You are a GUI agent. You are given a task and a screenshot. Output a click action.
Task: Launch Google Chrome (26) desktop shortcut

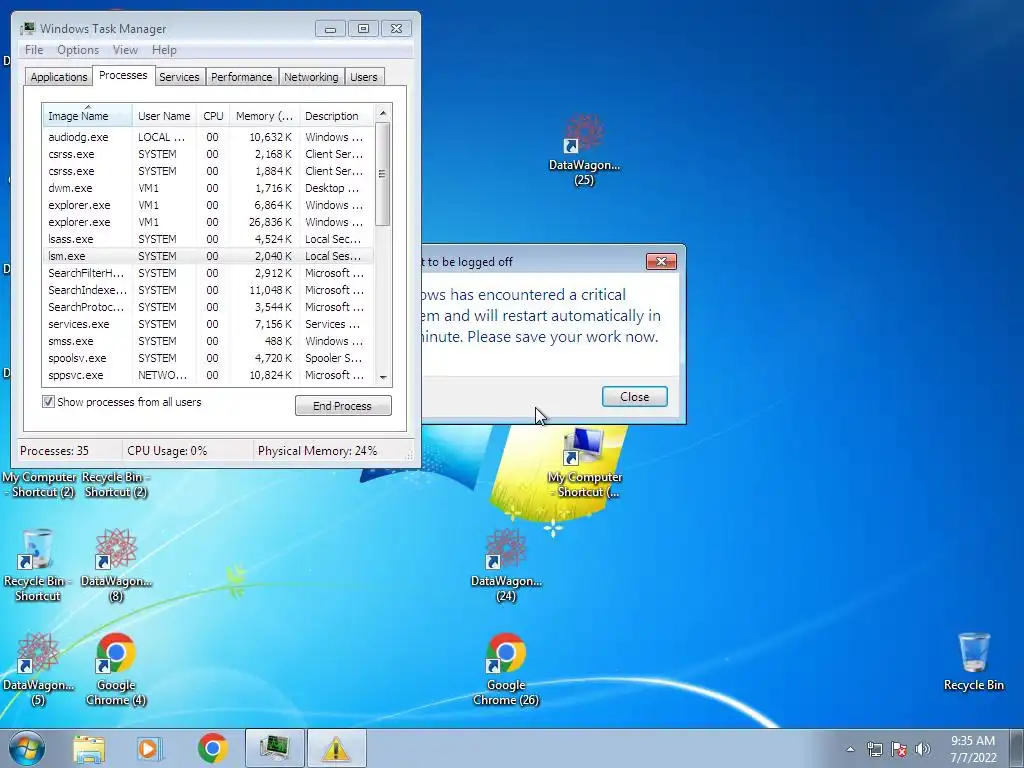506,669
